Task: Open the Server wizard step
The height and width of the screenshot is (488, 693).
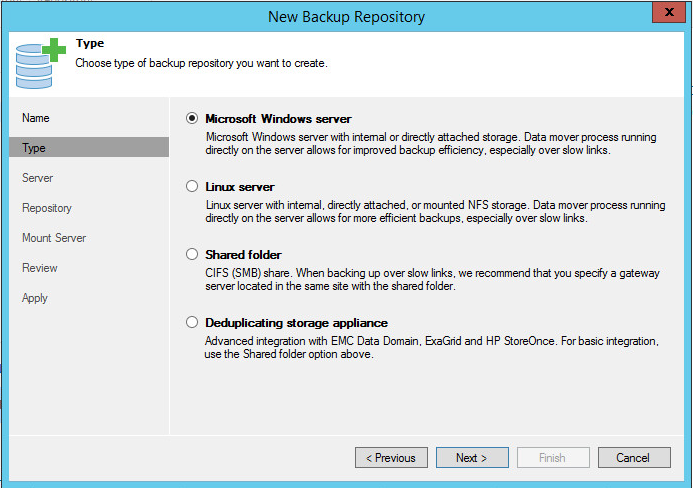Action: pyautogui.click(x=38, y=178)
